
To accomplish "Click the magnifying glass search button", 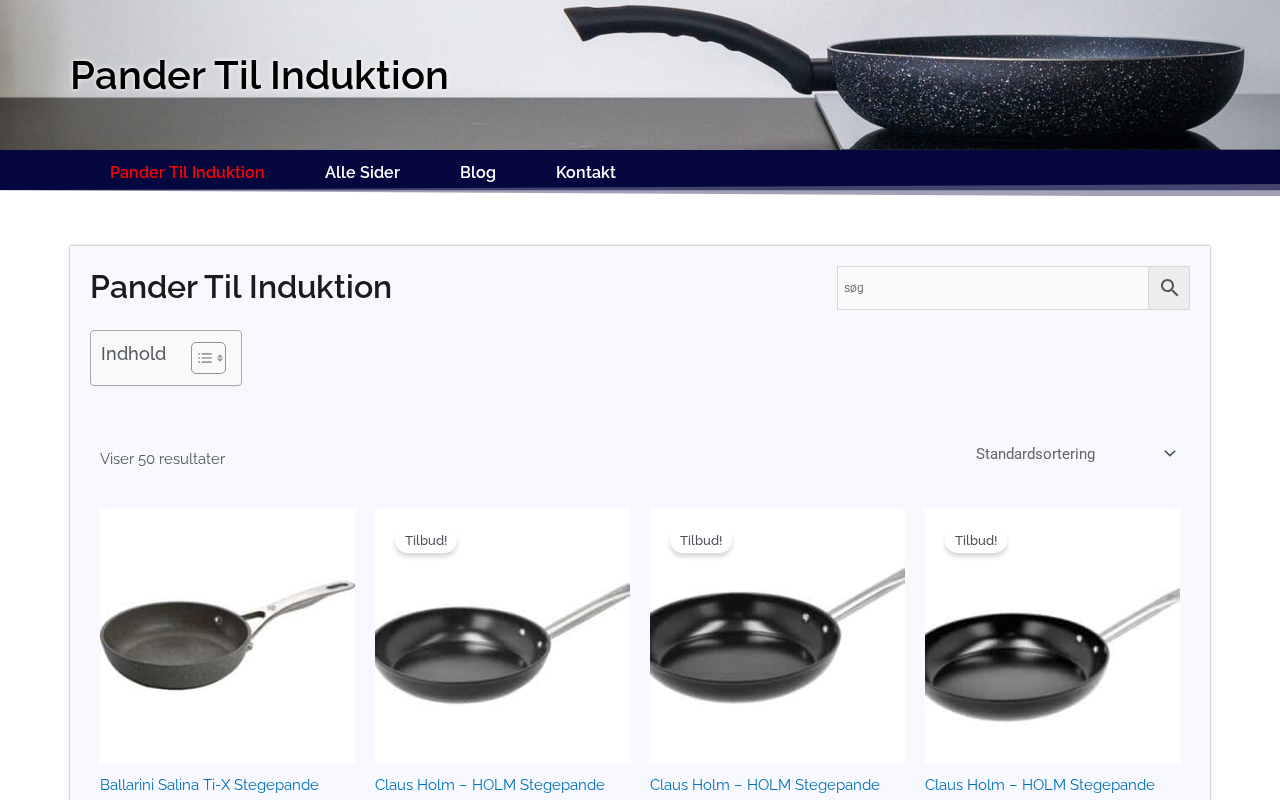I will point(1169,288).
